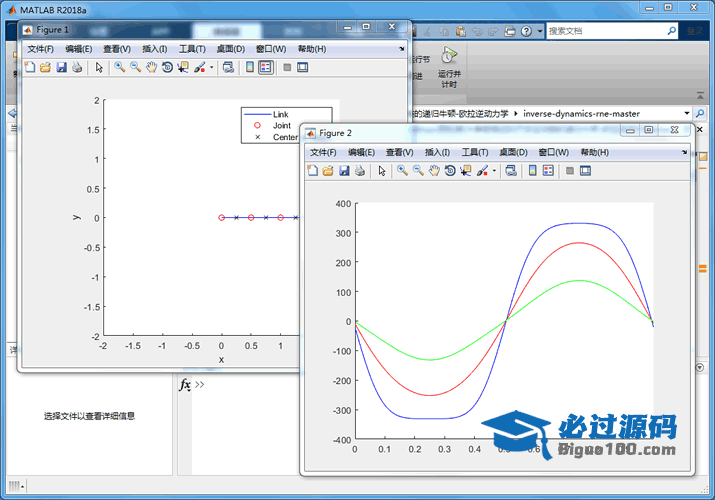Click Save Figure icon in Figure 1 toolbar
The height and width of the screenshot is (500, 715).
61,67
